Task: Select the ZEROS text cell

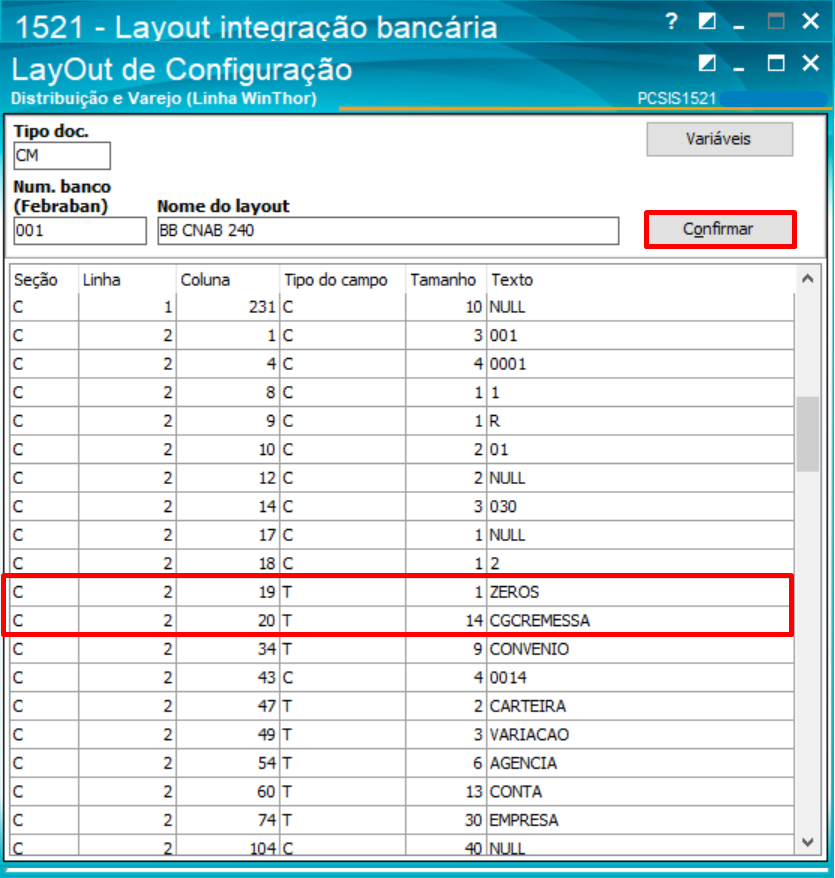Action: tap(640, 592)
